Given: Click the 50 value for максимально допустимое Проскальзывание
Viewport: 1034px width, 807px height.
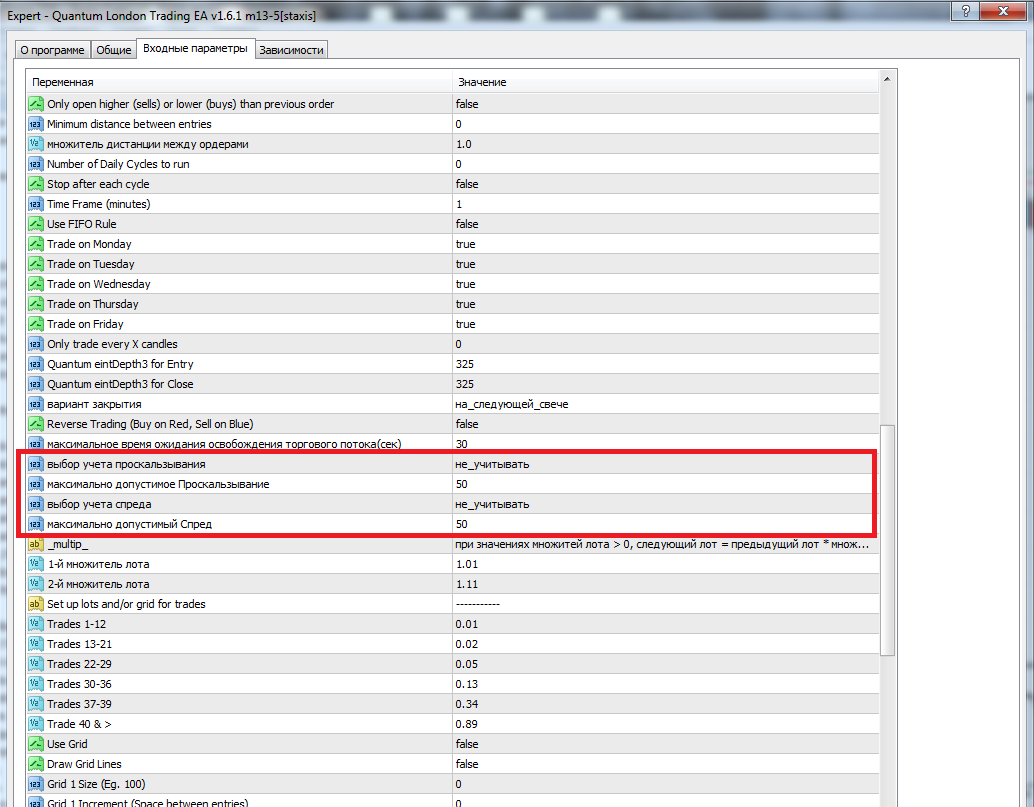Looking at the screenshot, I should click(462, 484).
